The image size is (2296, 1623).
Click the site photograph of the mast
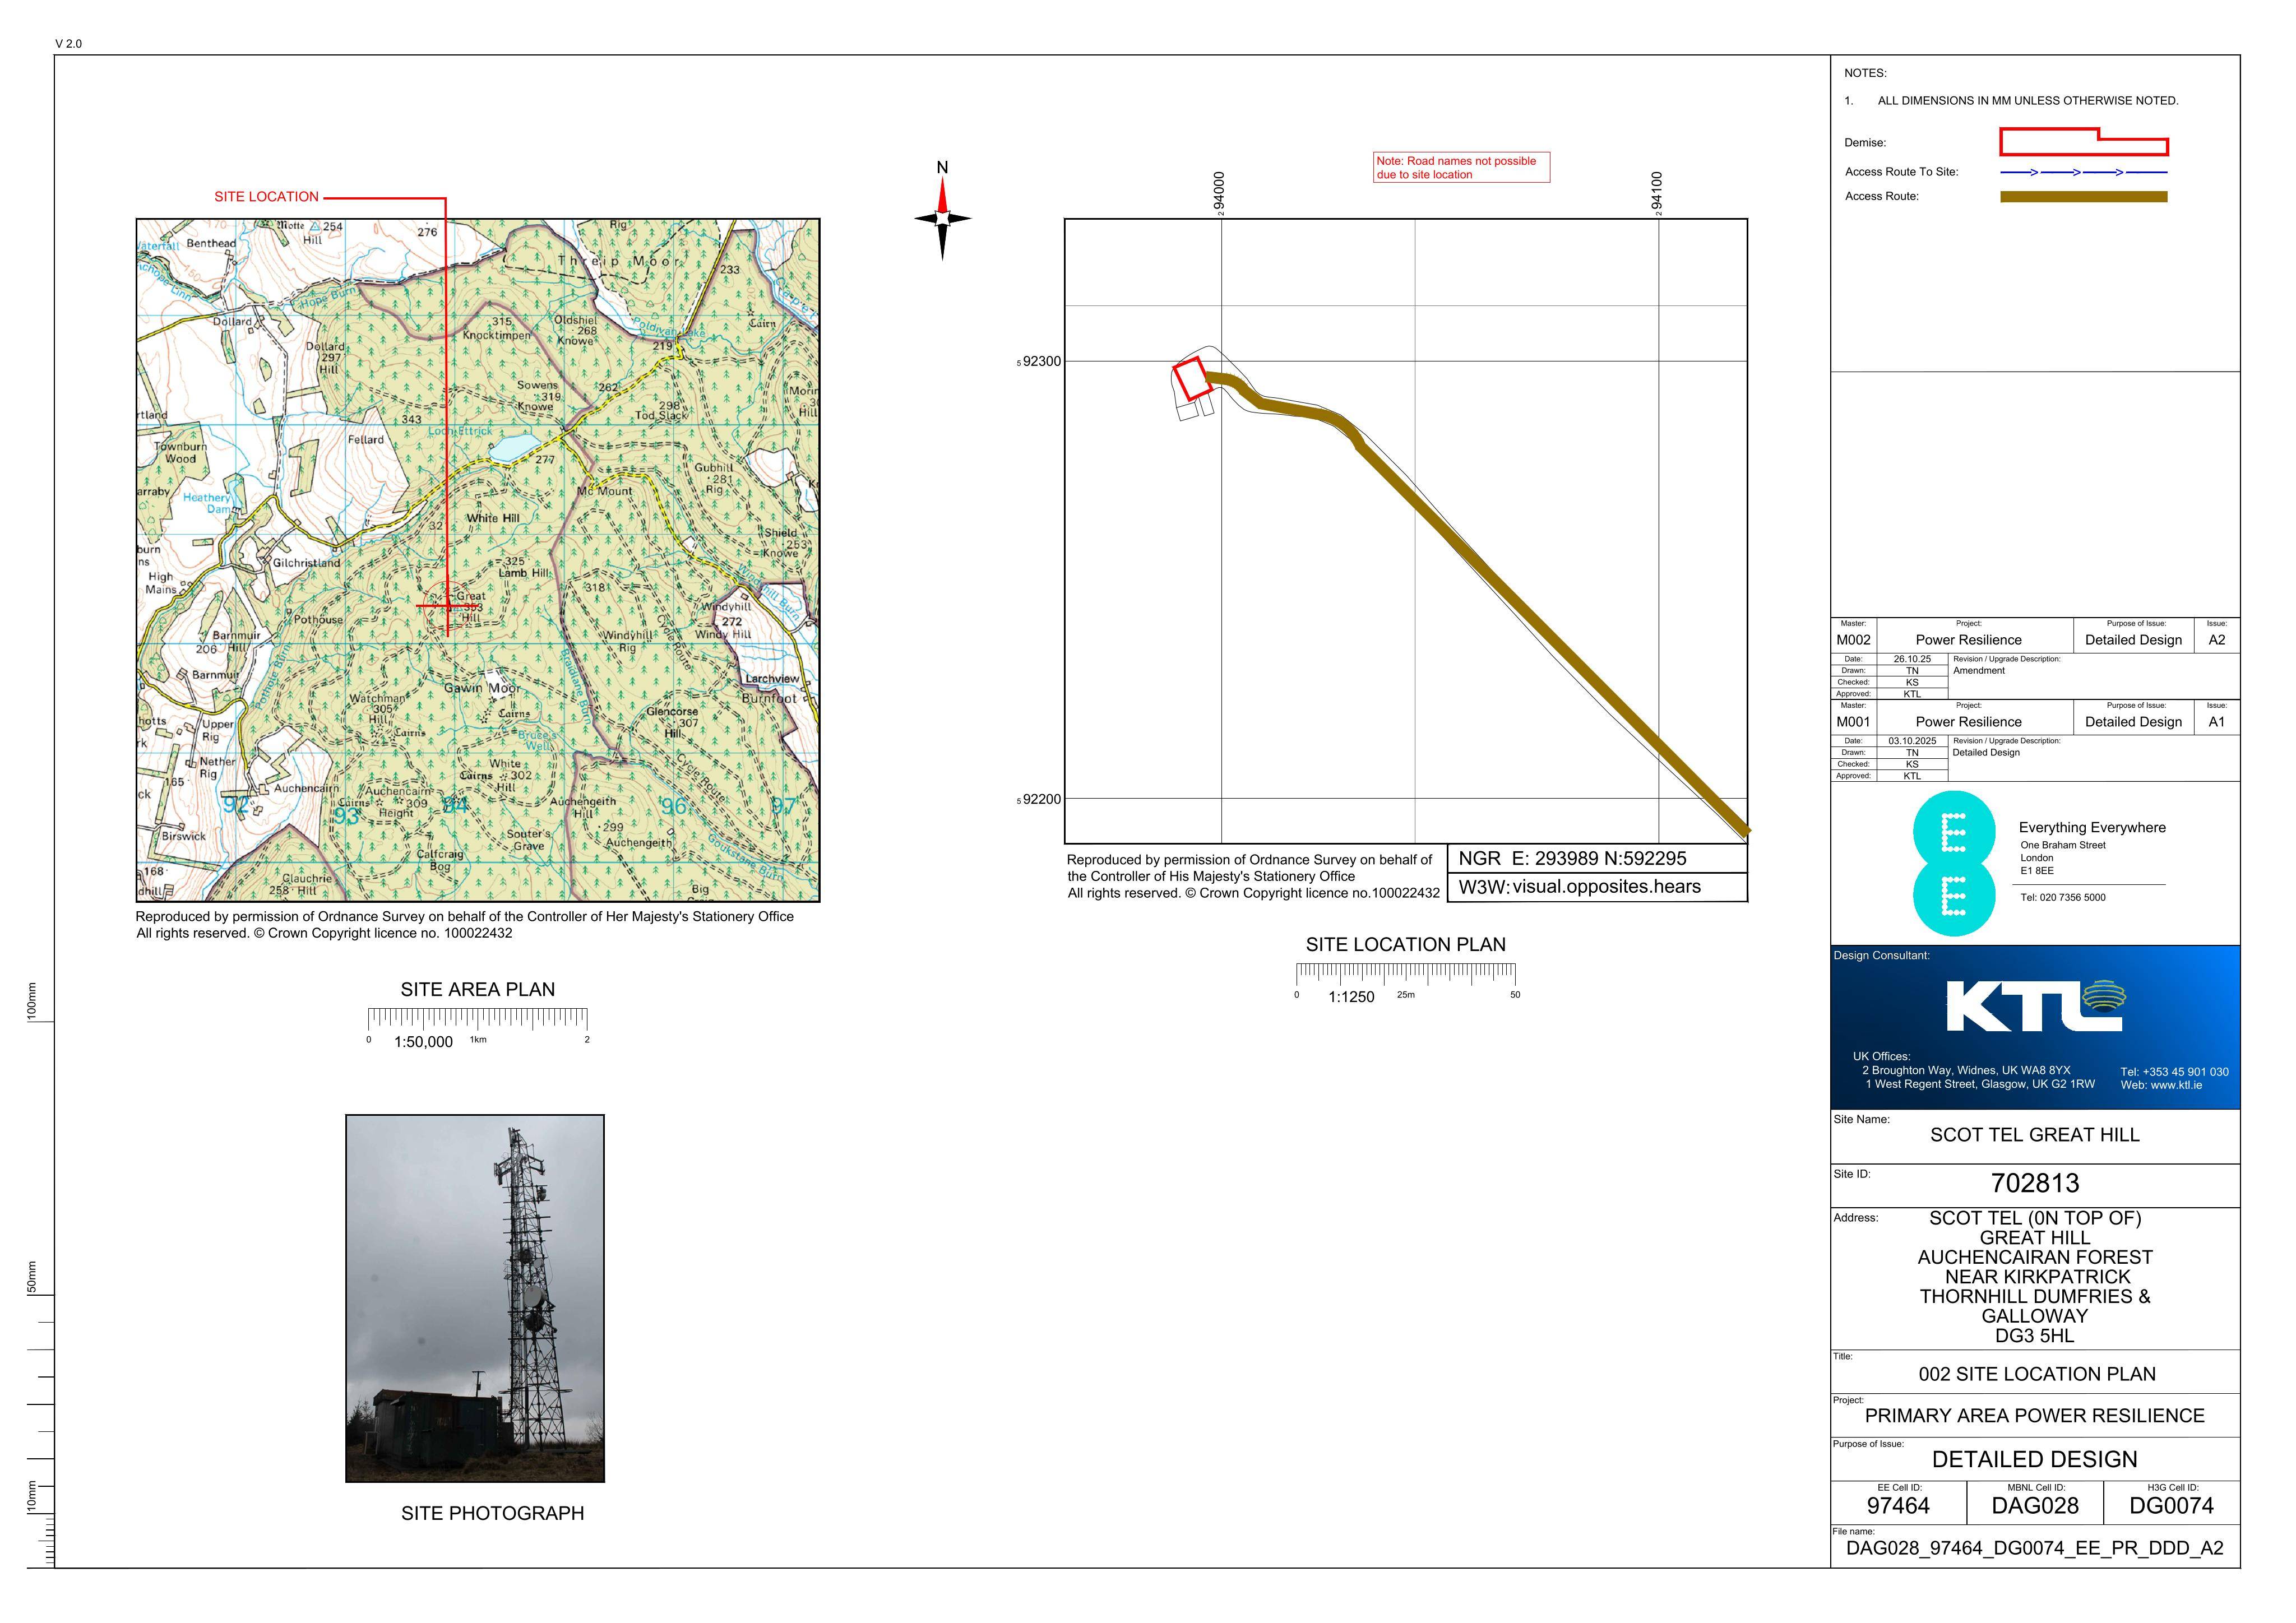click(475, 1298)
